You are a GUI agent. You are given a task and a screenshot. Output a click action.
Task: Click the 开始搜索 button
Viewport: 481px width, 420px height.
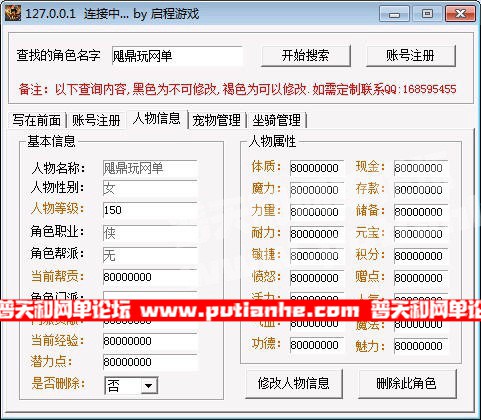306,56
